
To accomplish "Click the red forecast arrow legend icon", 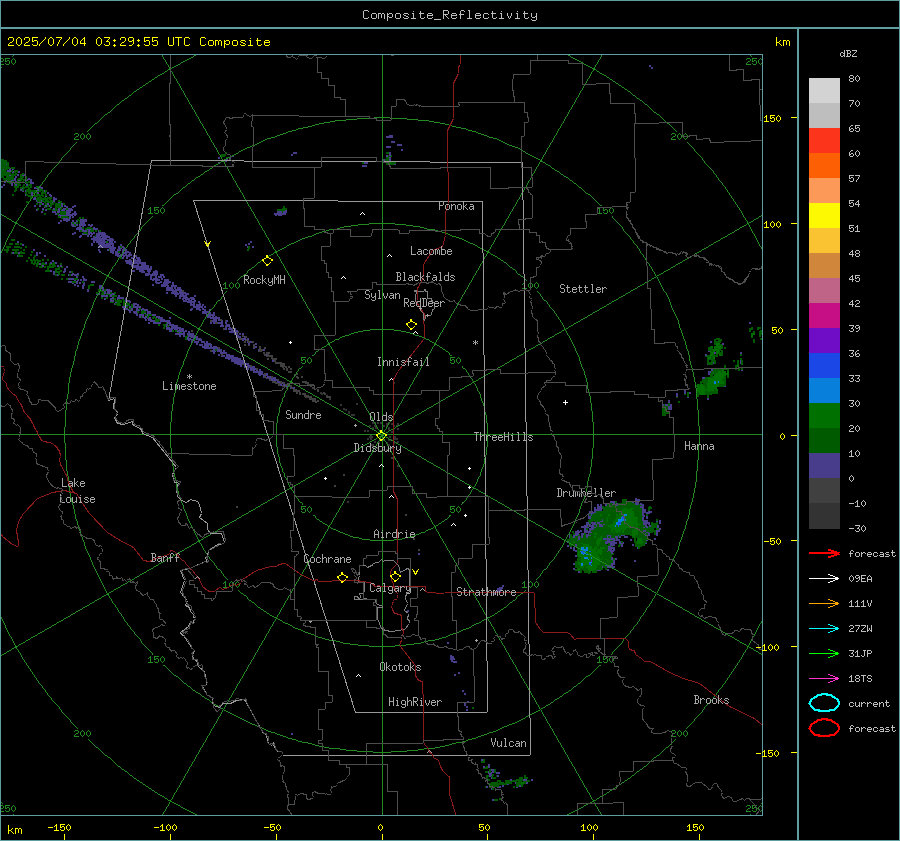I will pos(824,553).
